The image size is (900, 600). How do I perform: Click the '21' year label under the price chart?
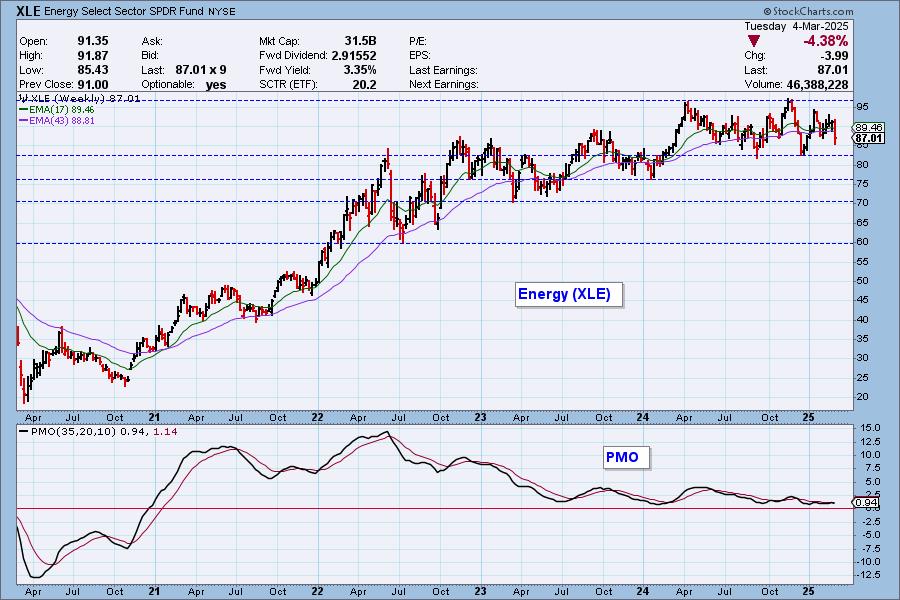tap(154, 417)
